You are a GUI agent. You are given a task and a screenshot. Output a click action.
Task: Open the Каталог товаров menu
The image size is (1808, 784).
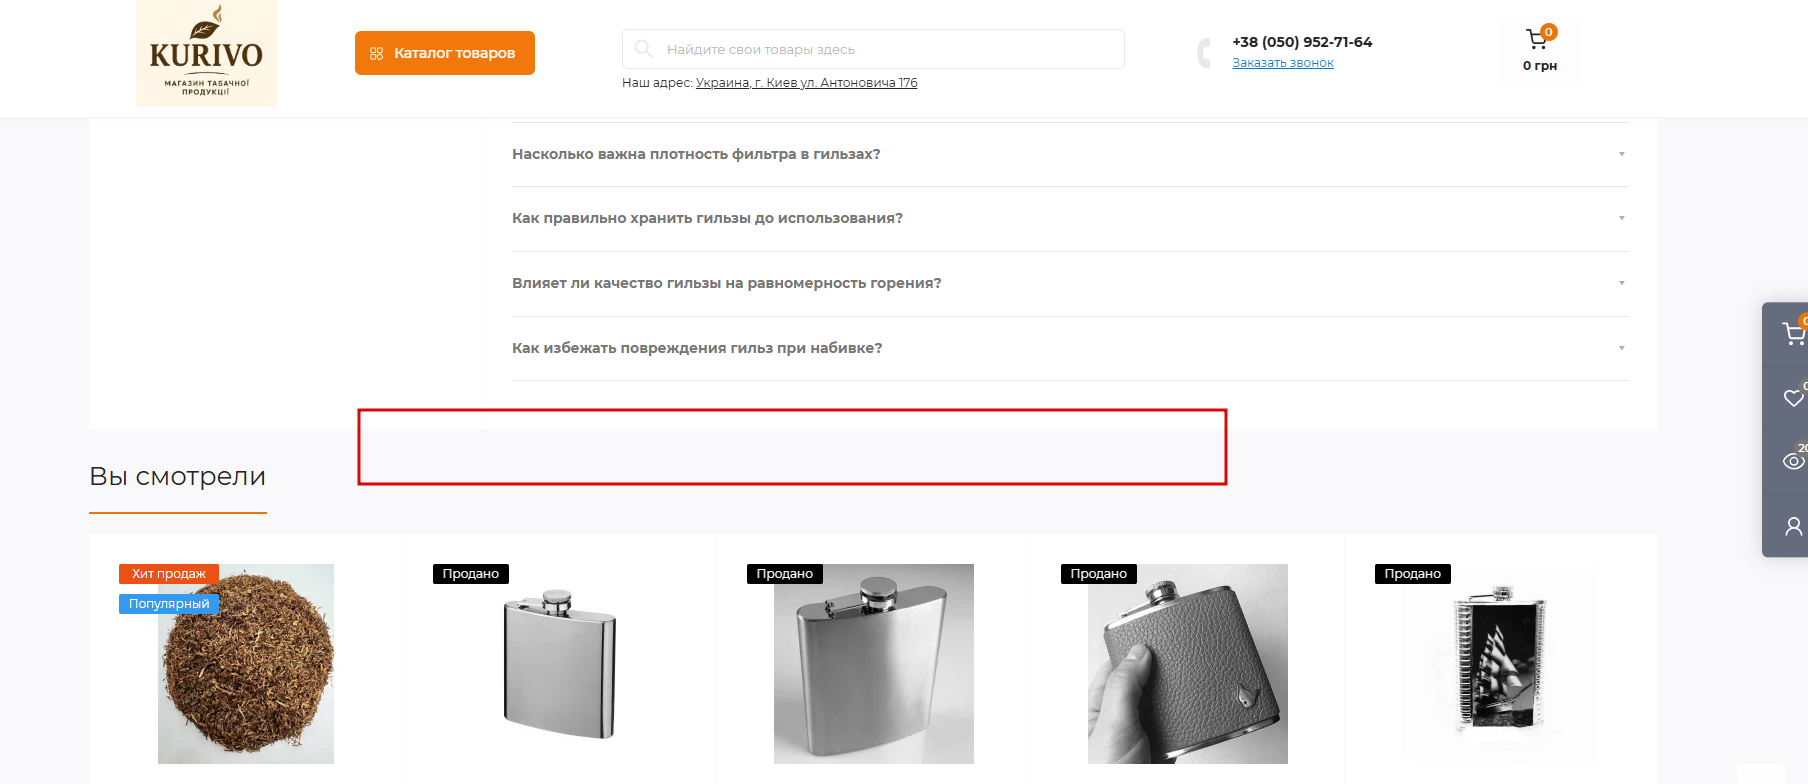[445, 53]
